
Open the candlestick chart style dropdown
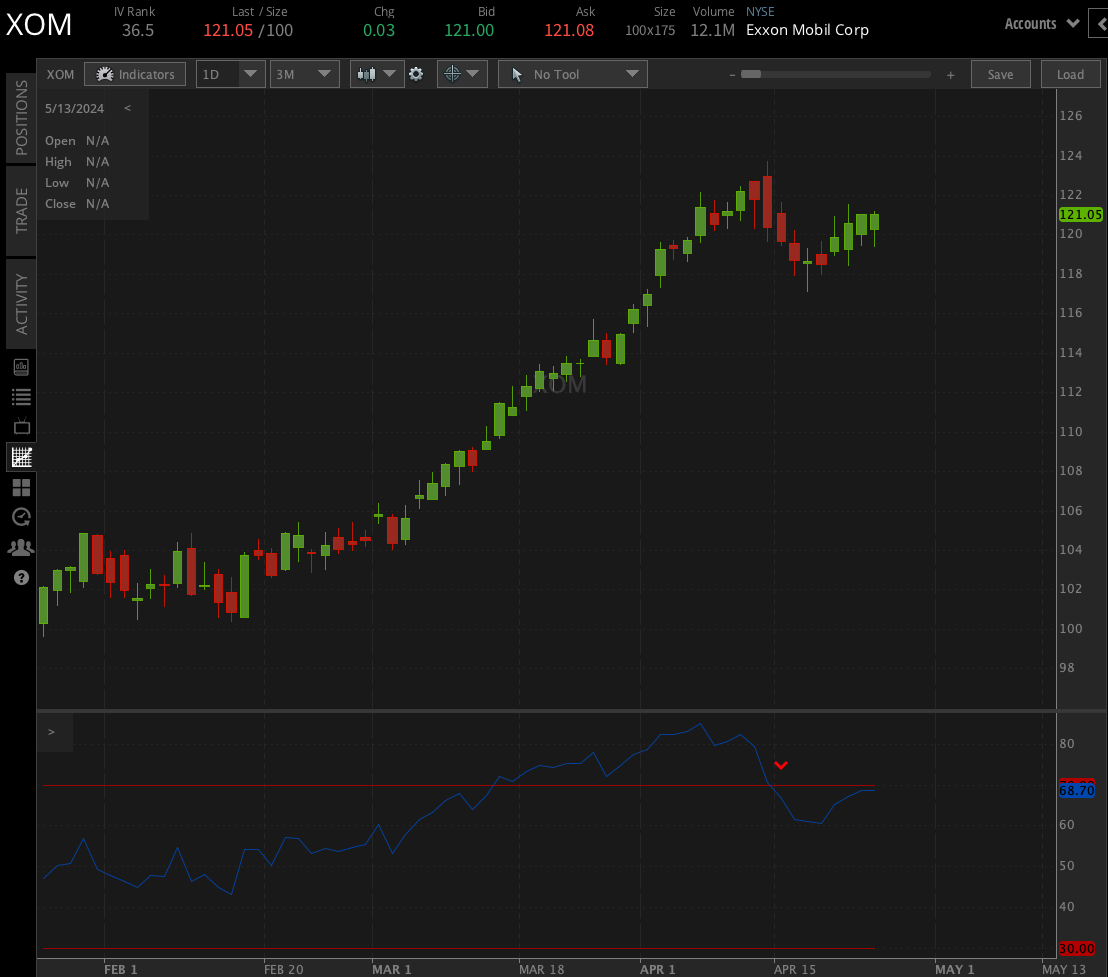coord(377,74)
